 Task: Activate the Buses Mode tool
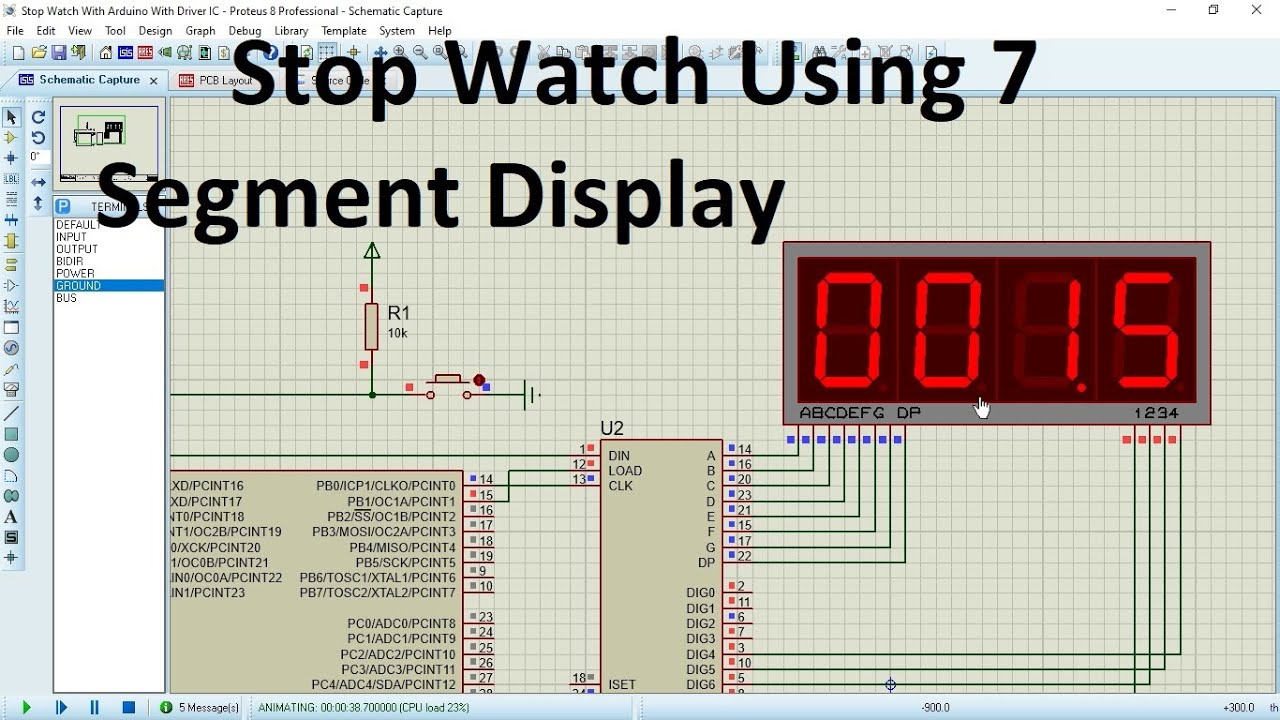point(11,220)
